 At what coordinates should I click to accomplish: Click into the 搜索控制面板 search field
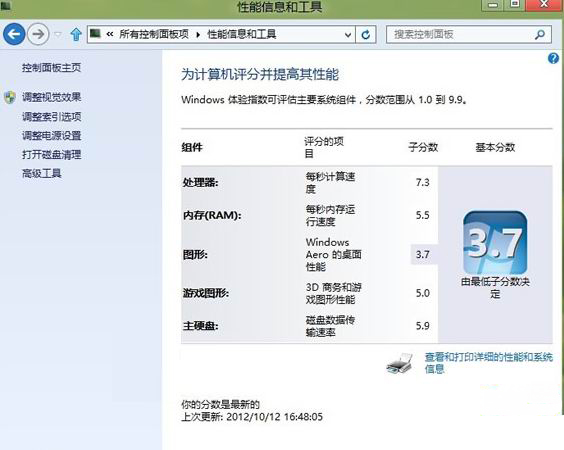(468, 35)
